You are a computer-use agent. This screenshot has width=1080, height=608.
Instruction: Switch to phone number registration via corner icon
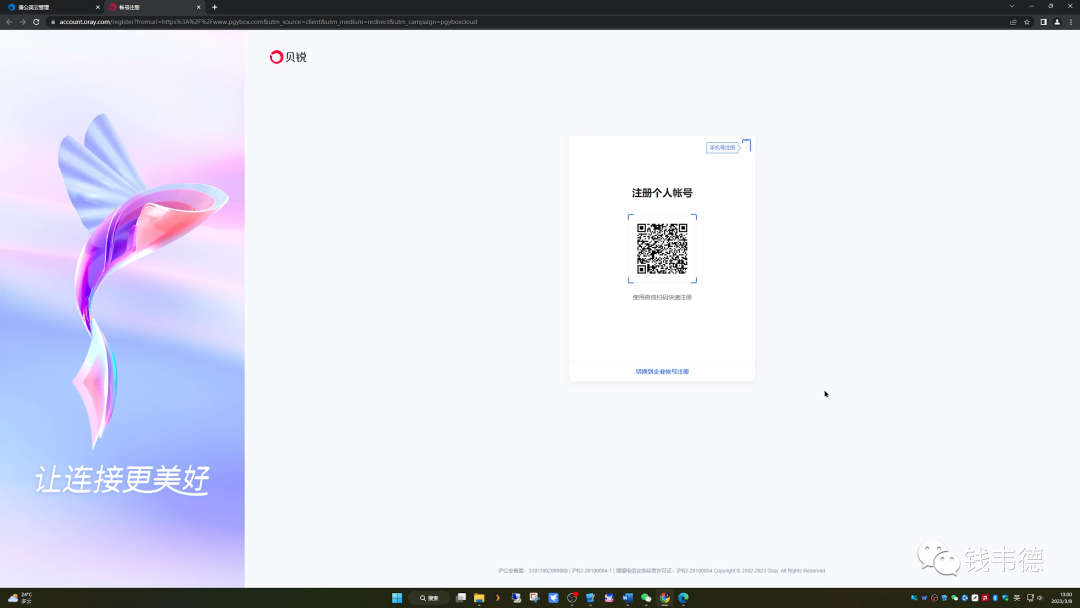(746, 145)
